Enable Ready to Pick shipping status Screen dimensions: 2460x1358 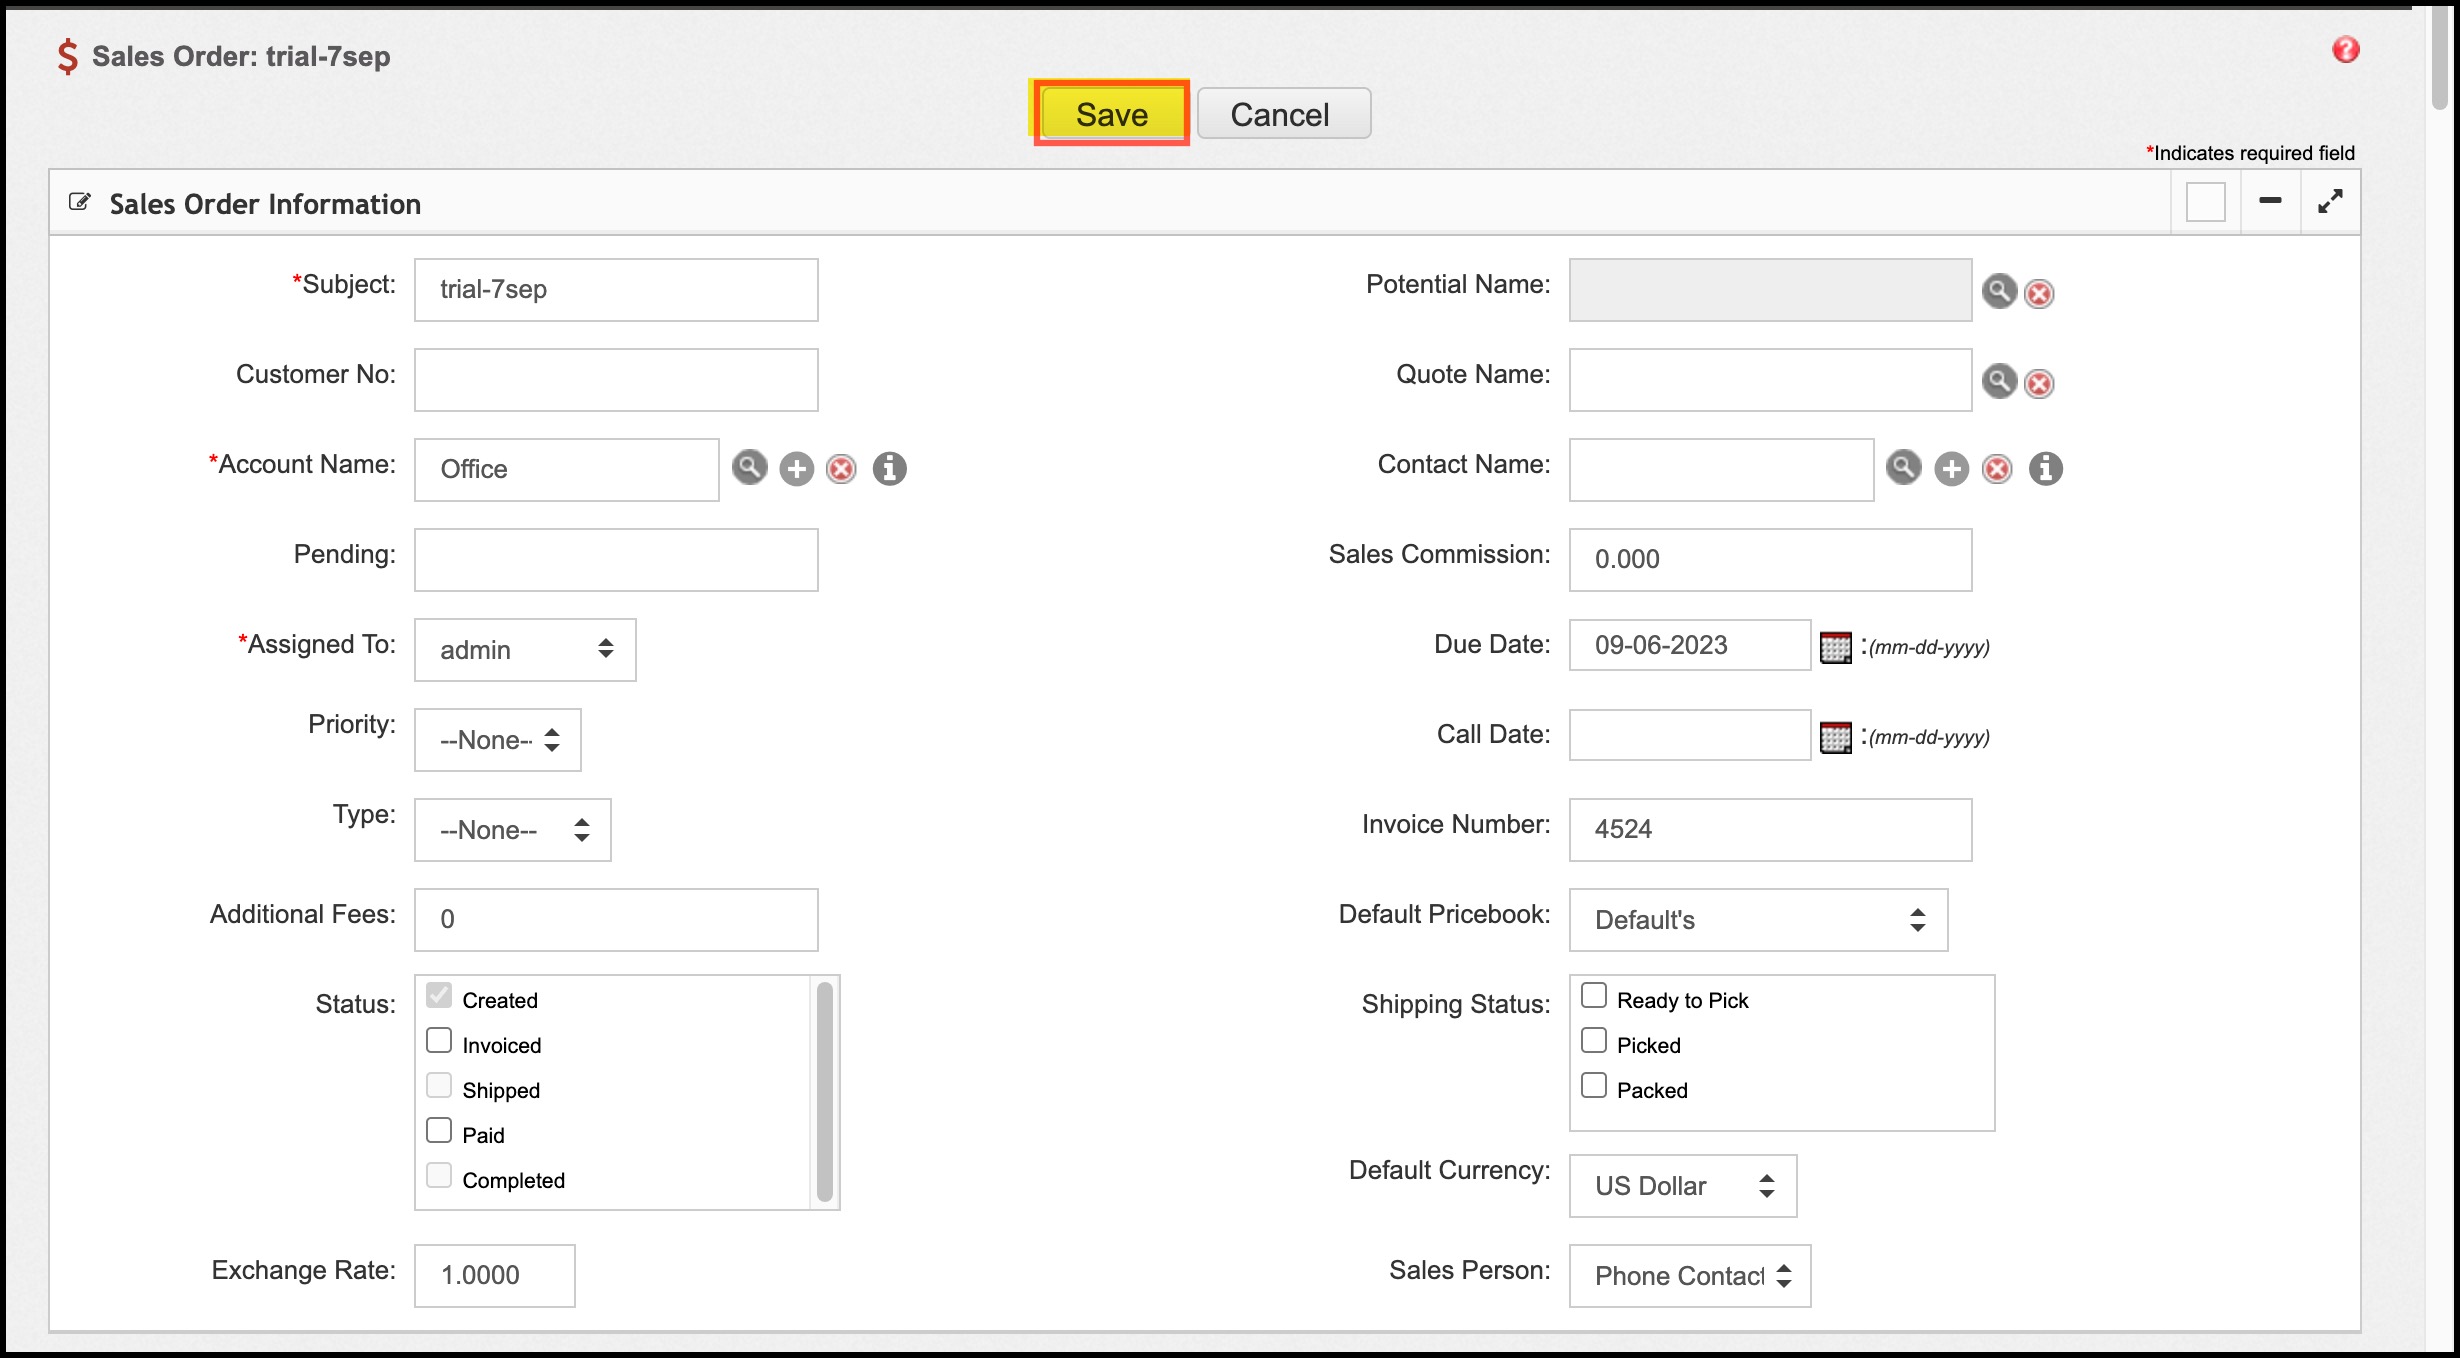click(x=1594, y=996)
